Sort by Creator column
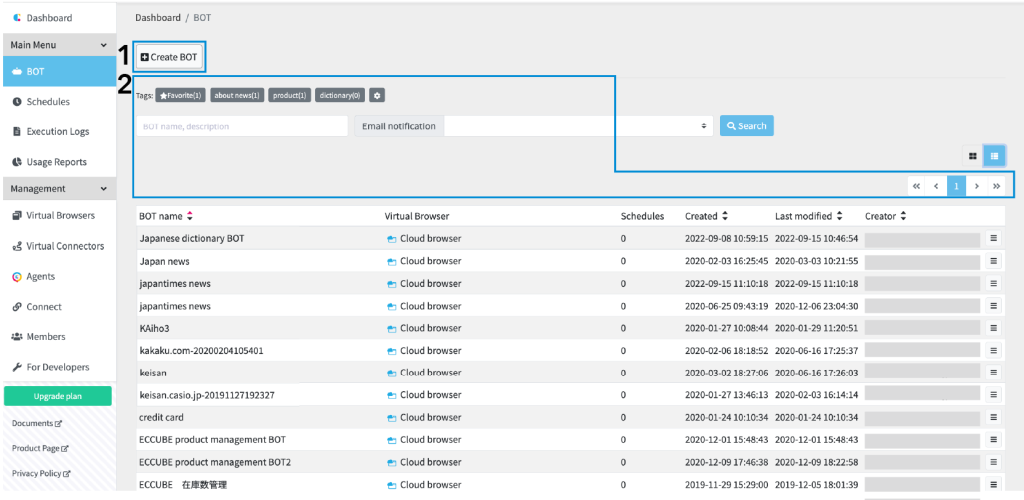 click(886, 216)
